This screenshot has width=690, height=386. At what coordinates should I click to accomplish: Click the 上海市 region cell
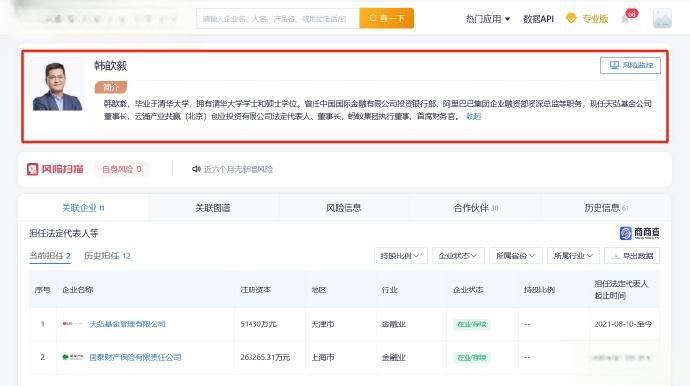[x=323, y=357]
